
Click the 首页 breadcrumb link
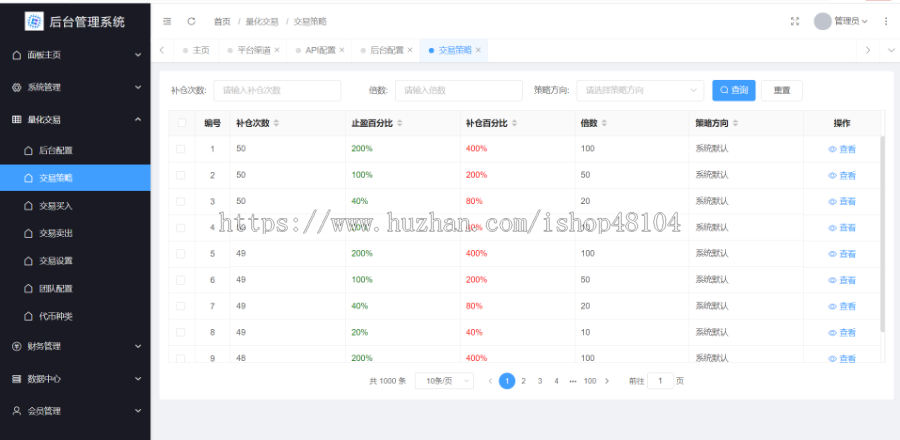[222, 21]
